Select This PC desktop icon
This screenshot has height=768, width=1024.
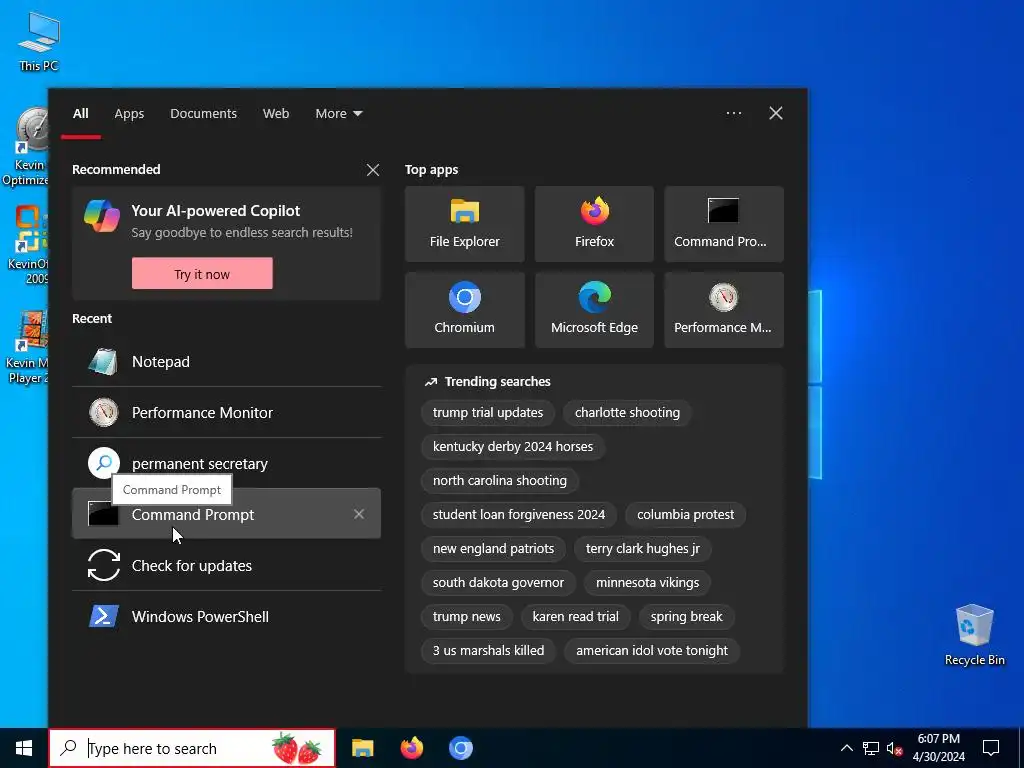(x=39, y=40)
